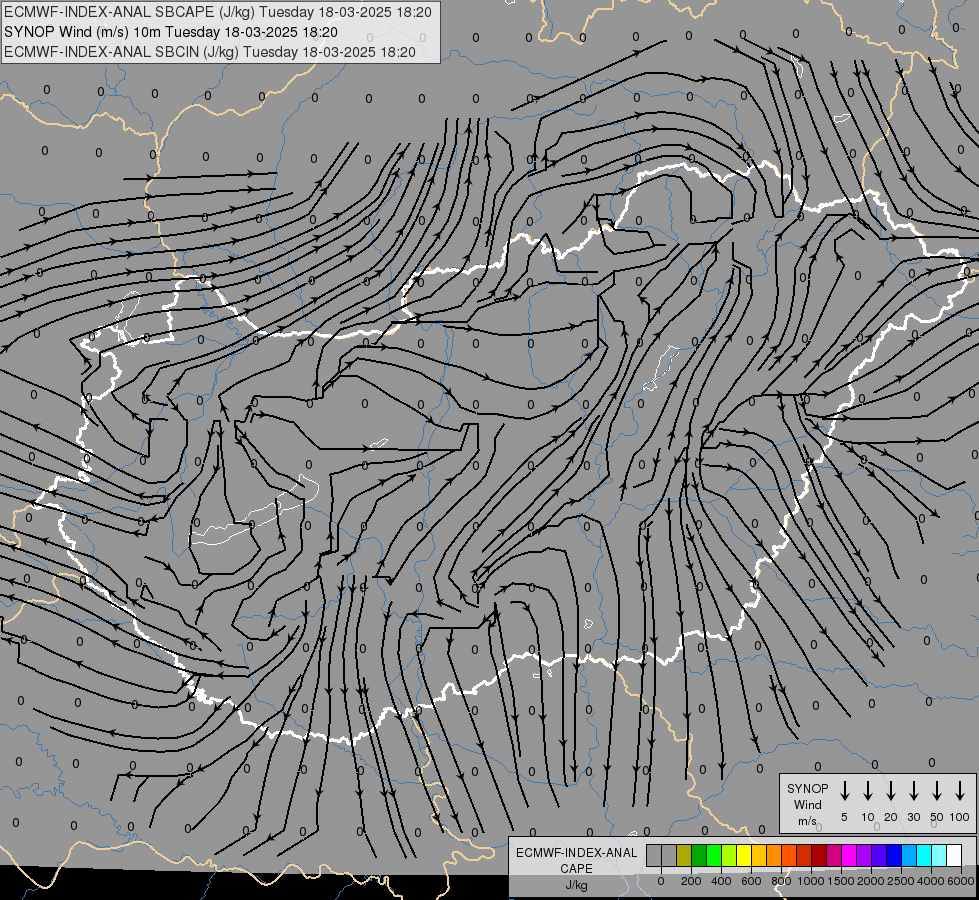Click the SYNOP Wind 10m title line
The height and width of the screenshot is (900, 979).
point(170,32)
